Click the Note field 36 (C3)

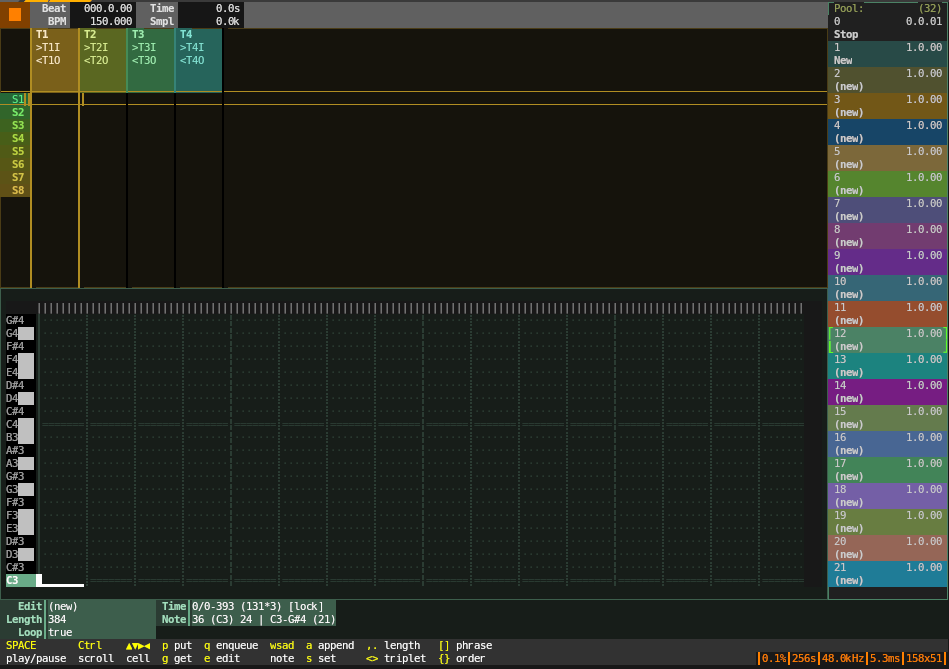click(263, 619)
